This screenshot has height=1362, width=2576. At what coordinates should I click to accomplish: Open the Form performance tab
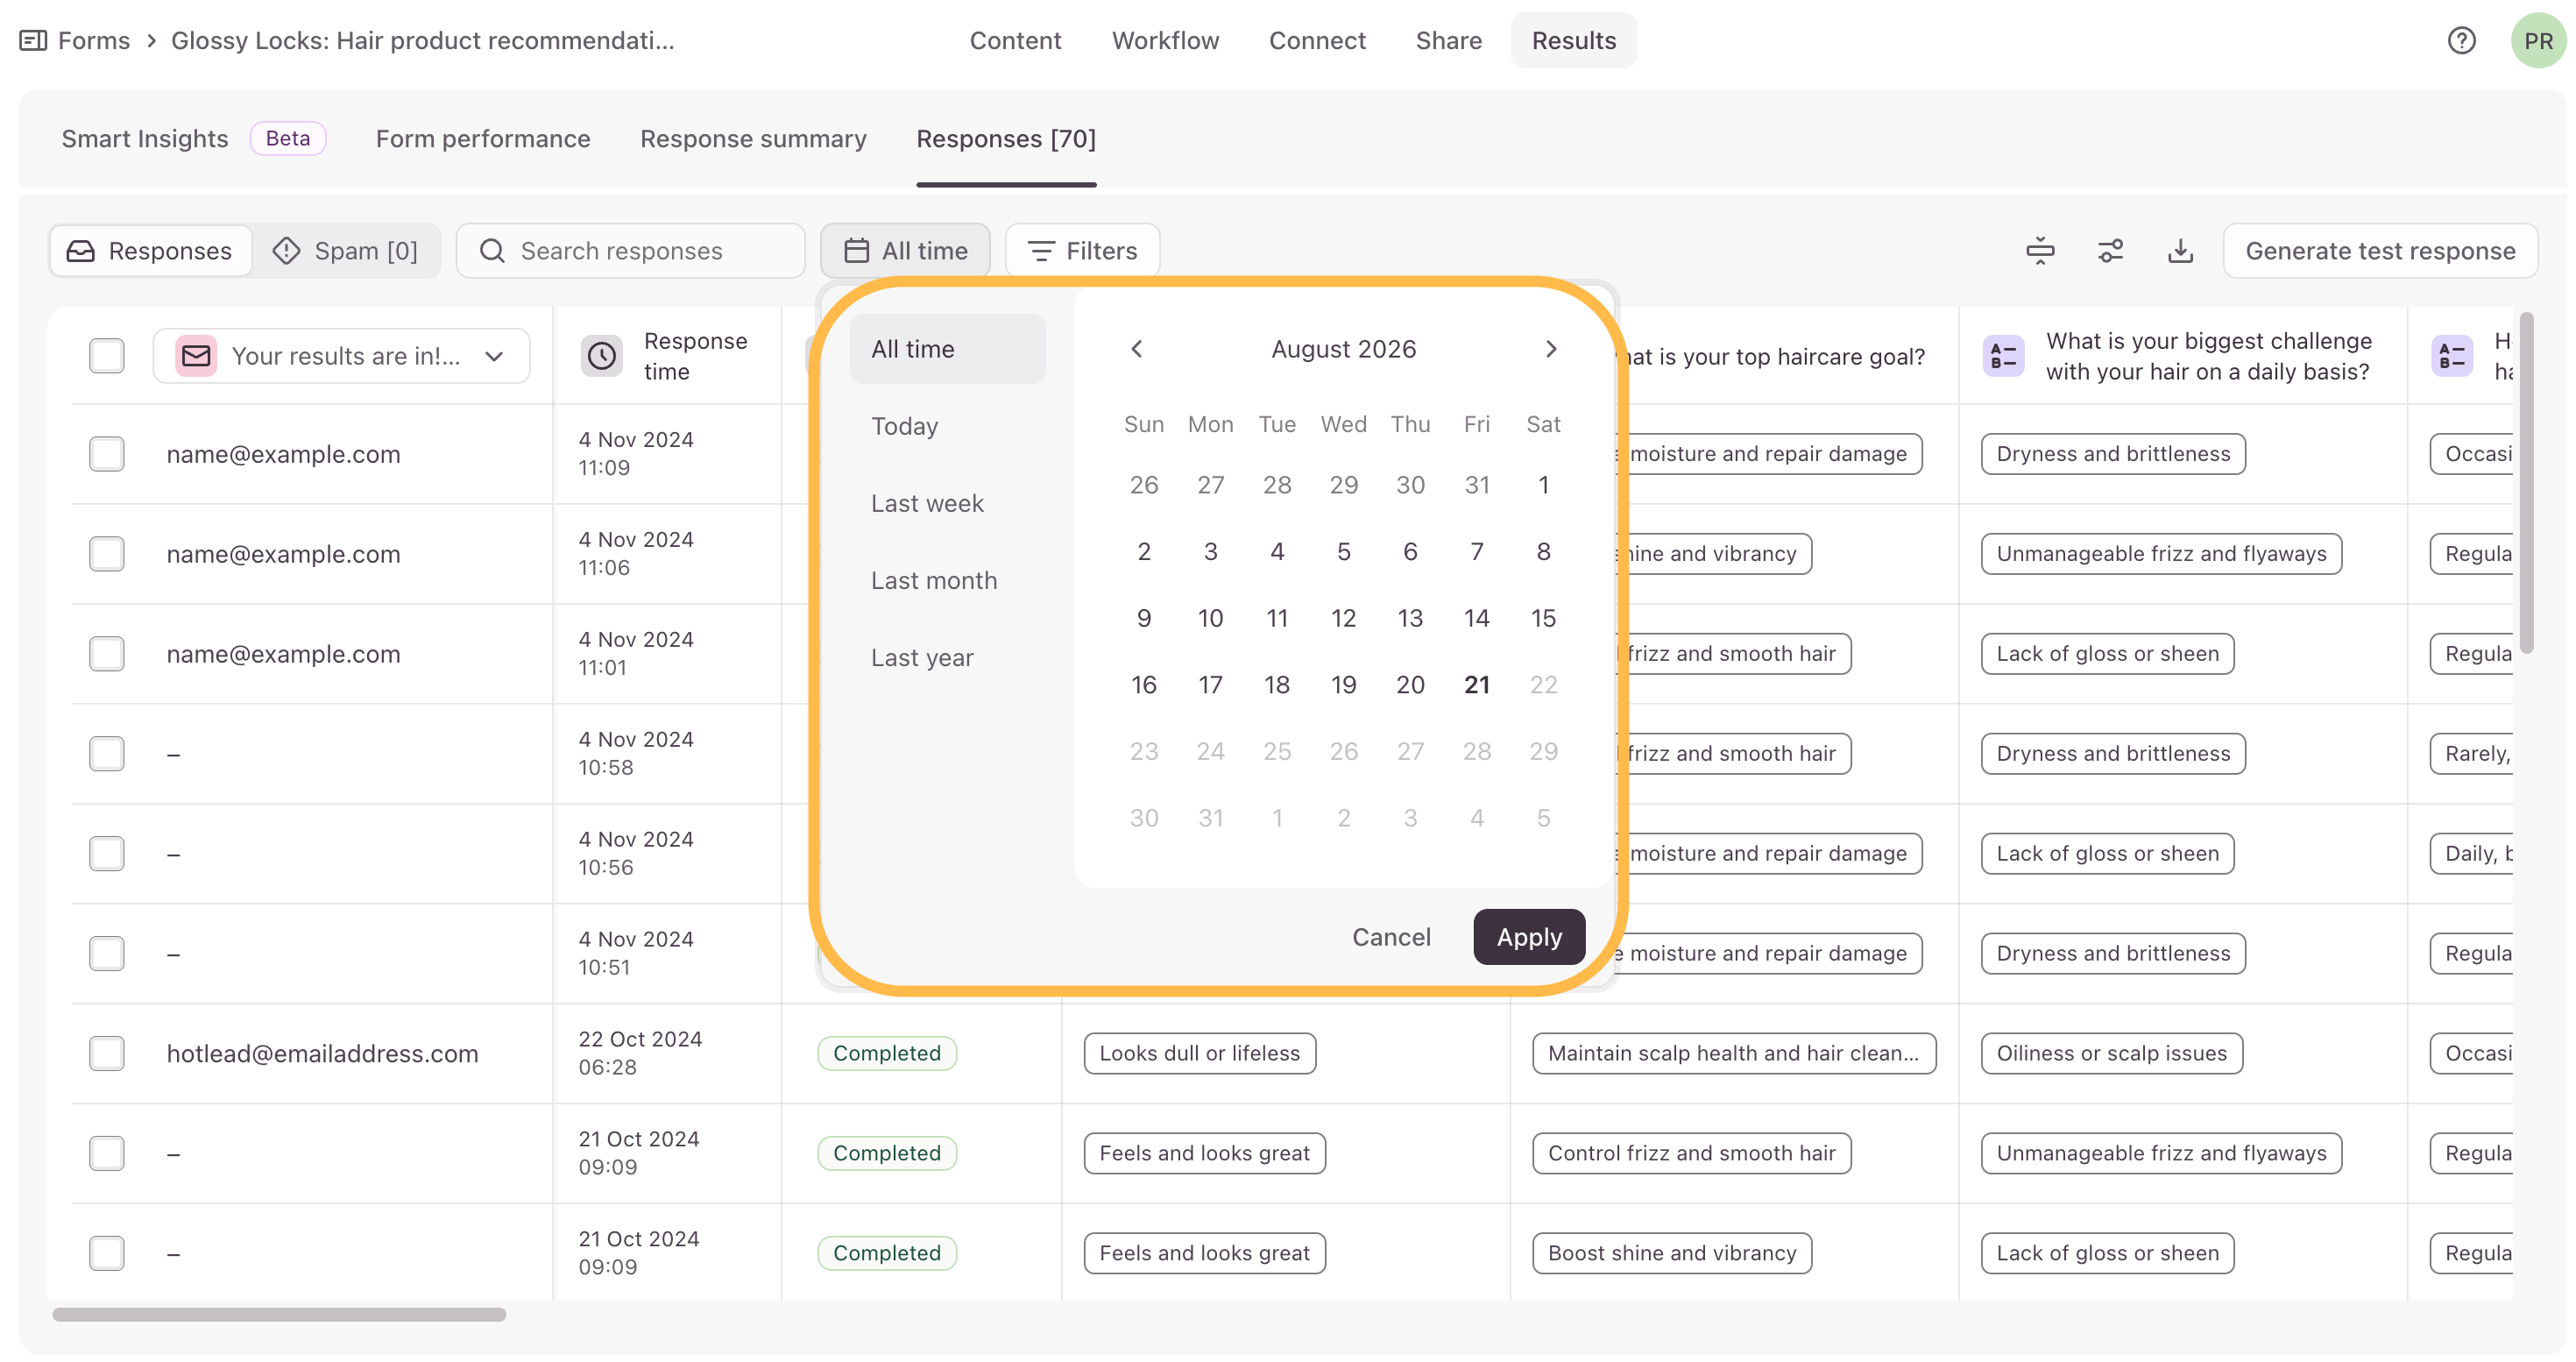pyautogui.click(x=483, y=139)
